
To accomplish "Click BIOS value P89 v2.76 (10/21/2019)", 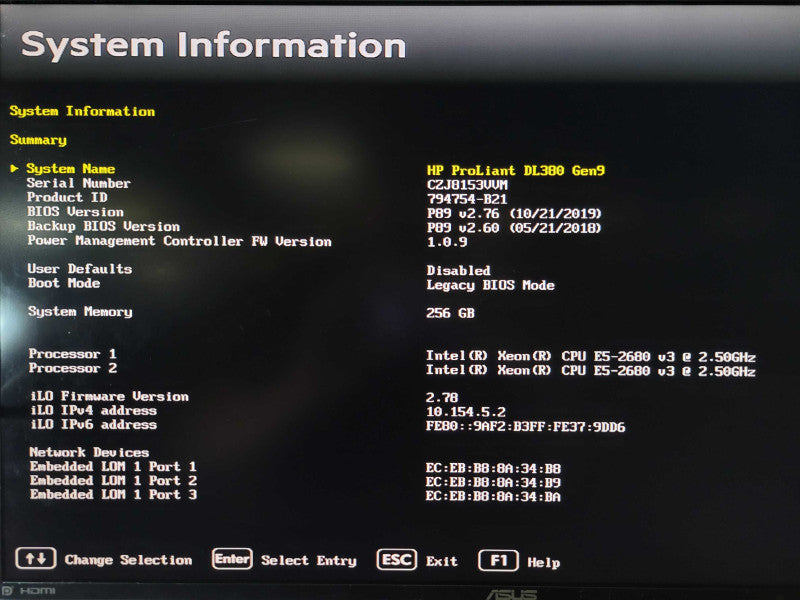I will pos(514,213).
